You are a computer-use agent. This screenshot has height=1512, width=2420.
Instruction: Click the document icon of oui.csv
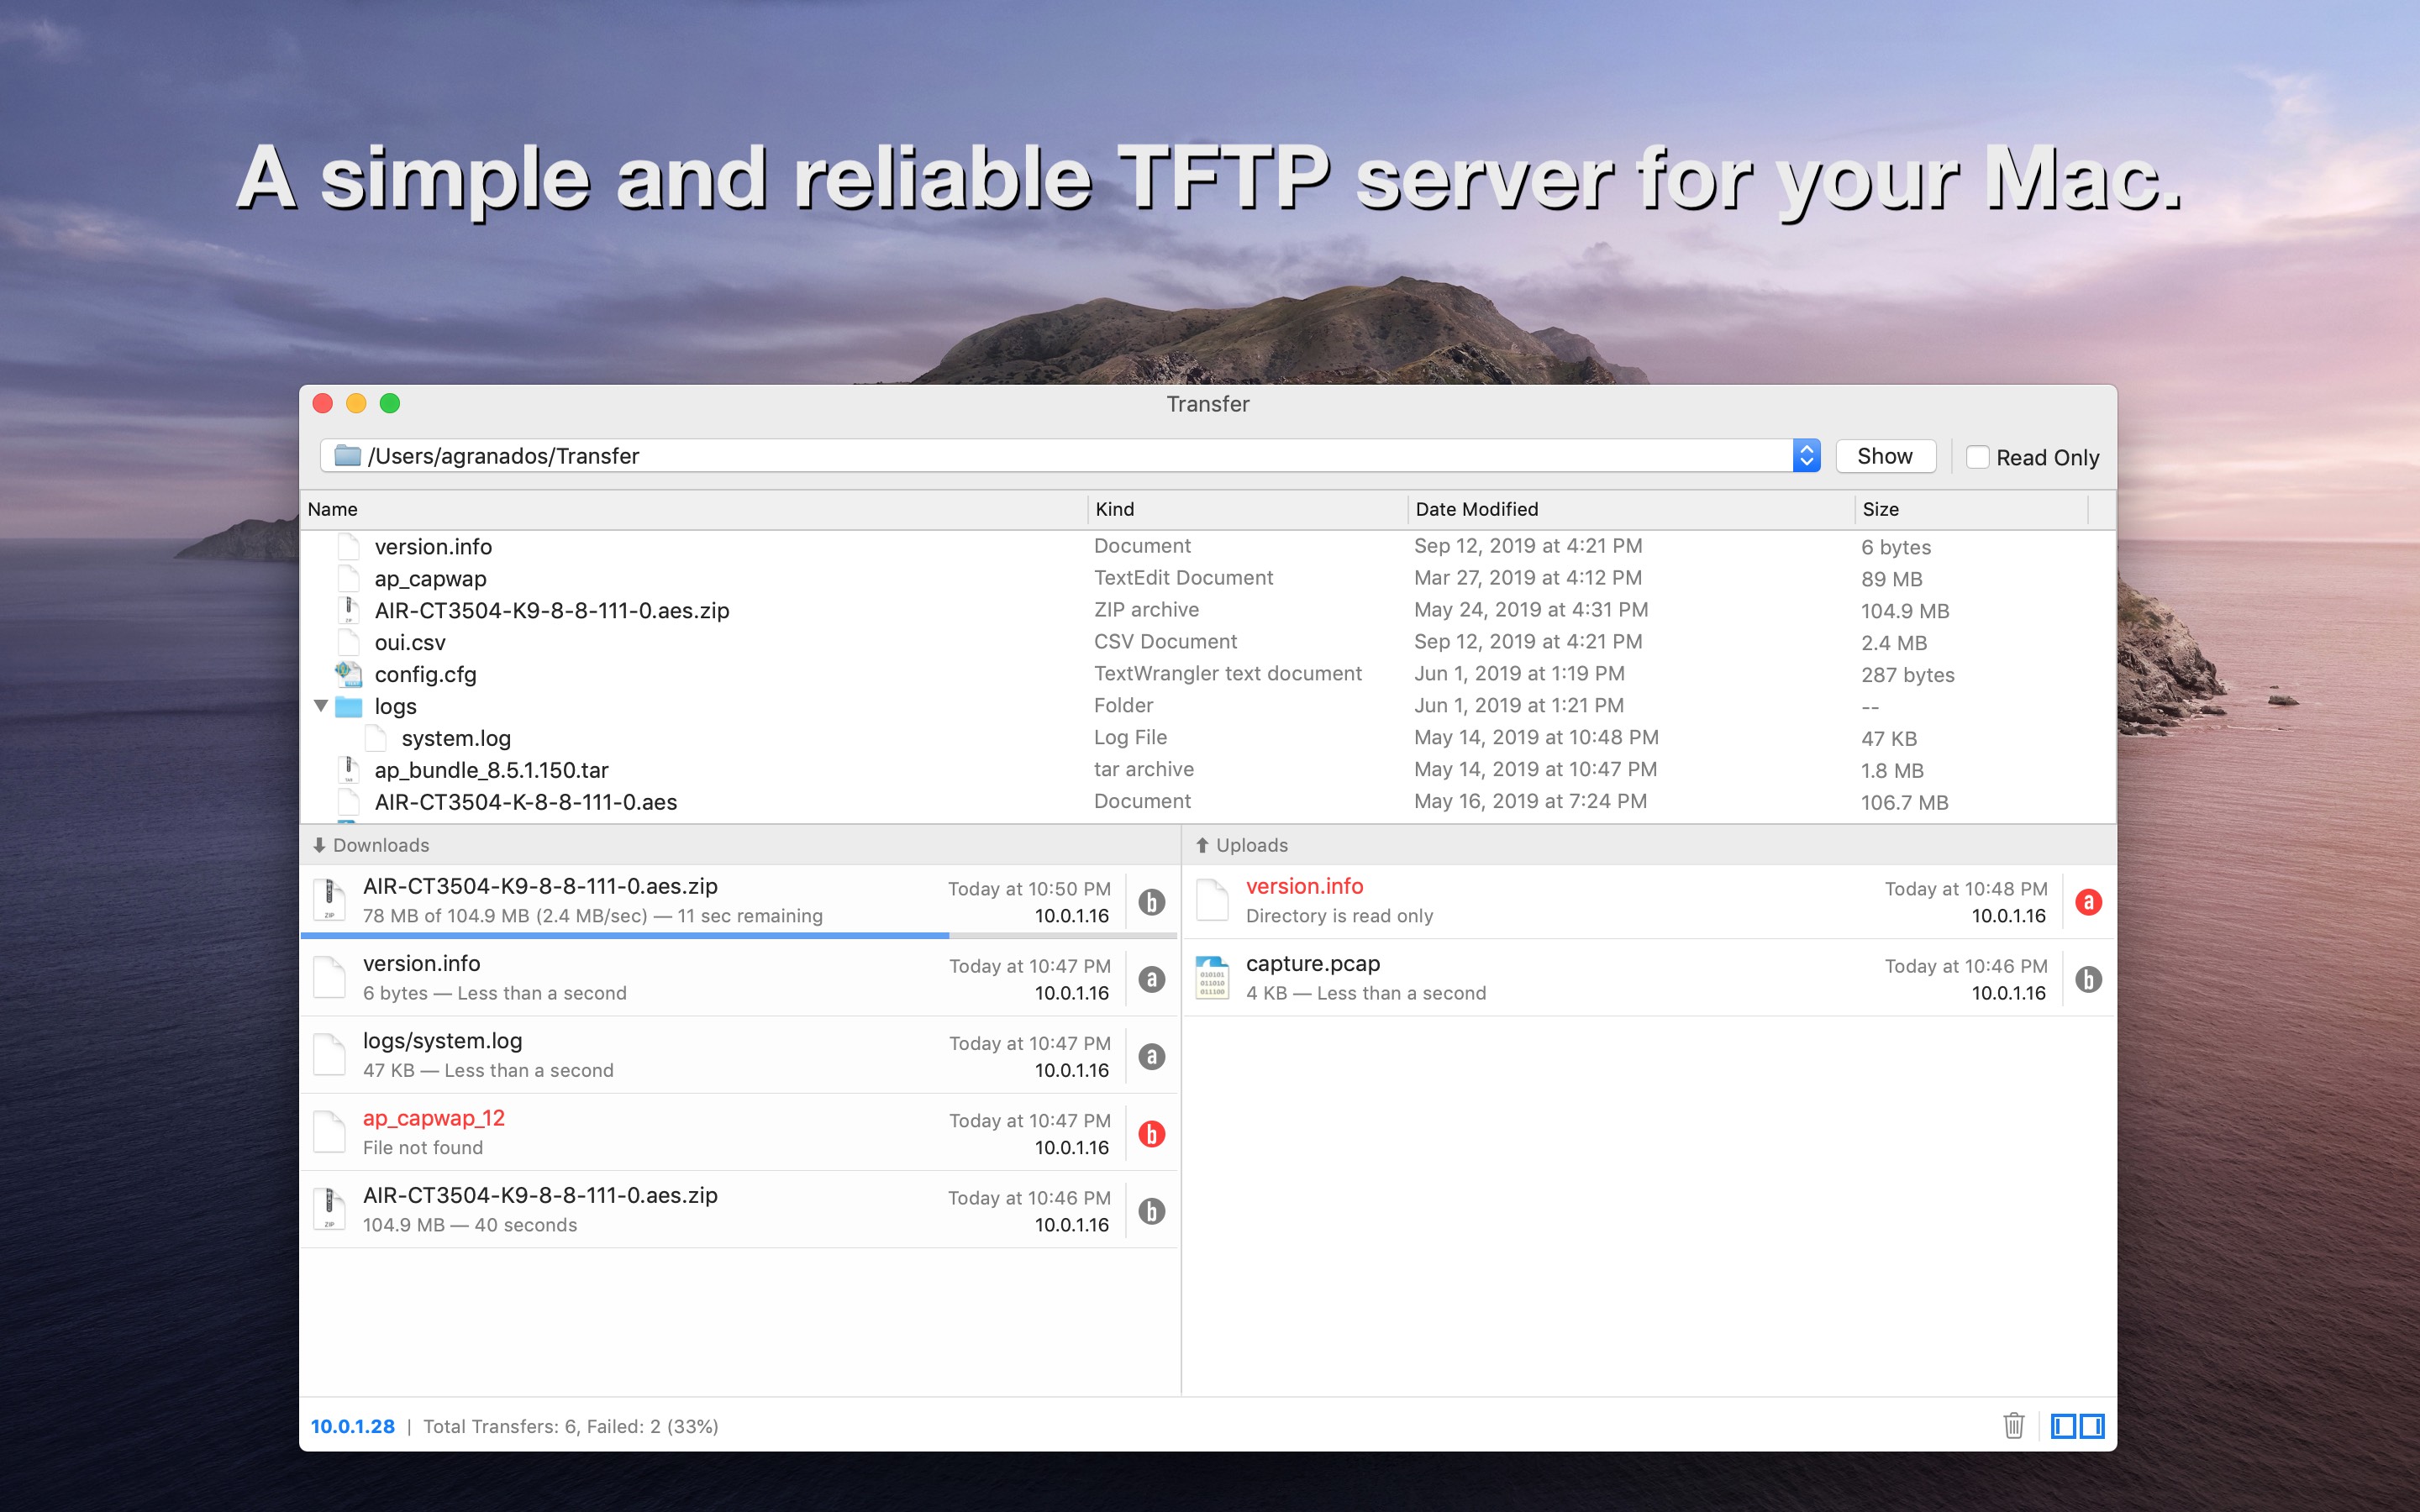(x=348, y=642)
